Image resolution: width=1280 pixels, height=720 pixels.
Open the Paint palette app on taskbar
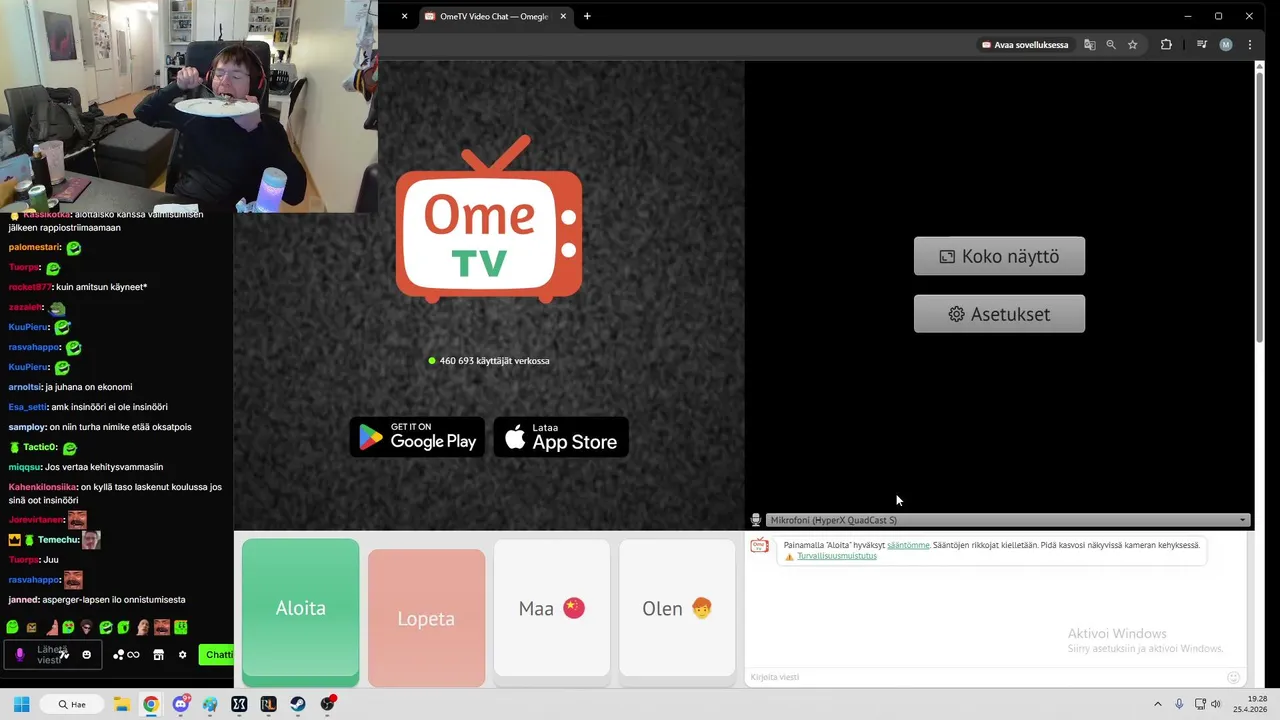tap(210, 704)
